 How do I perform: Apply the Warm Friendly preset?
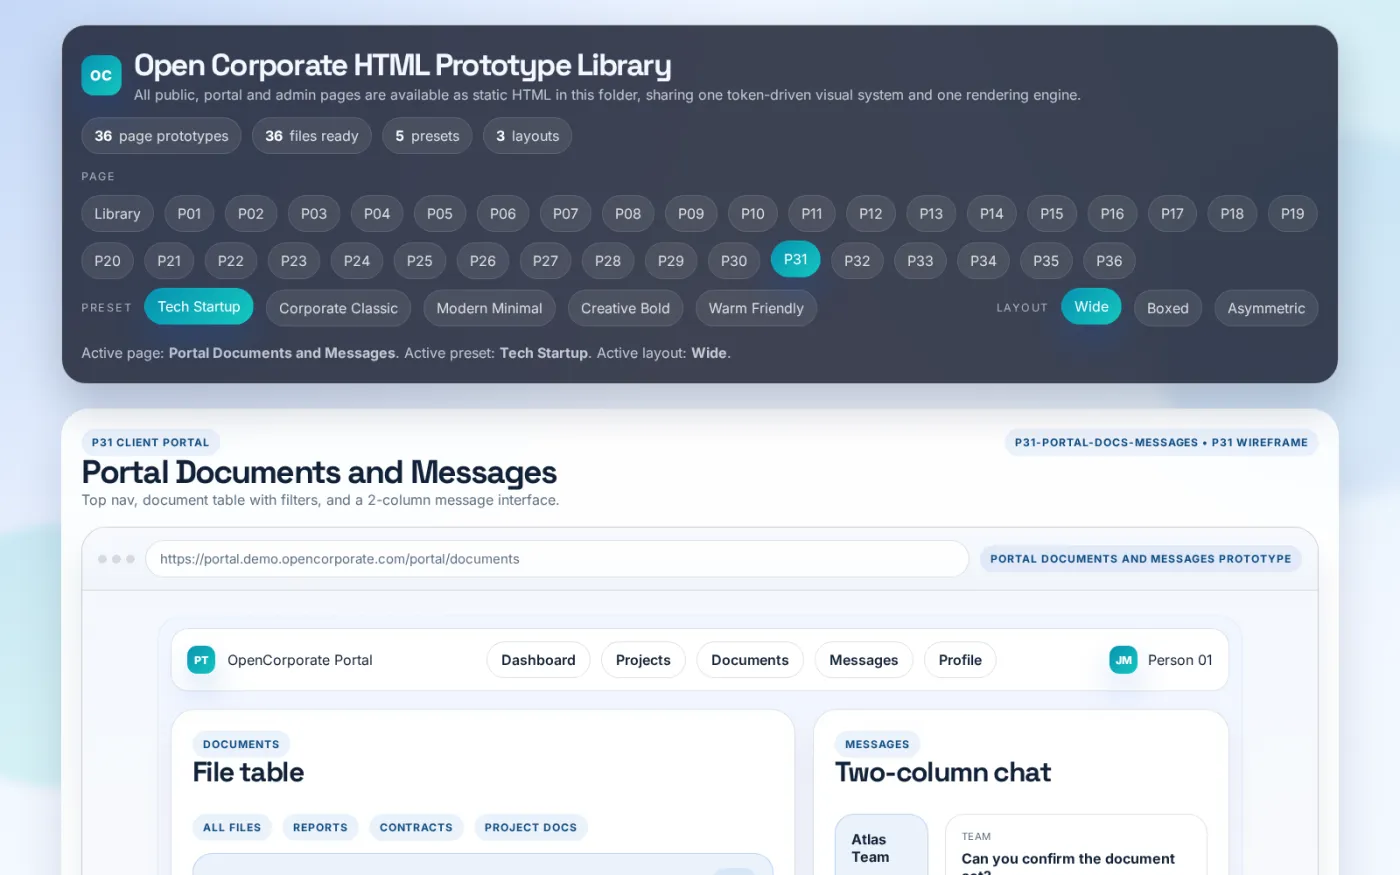(756, 308)
